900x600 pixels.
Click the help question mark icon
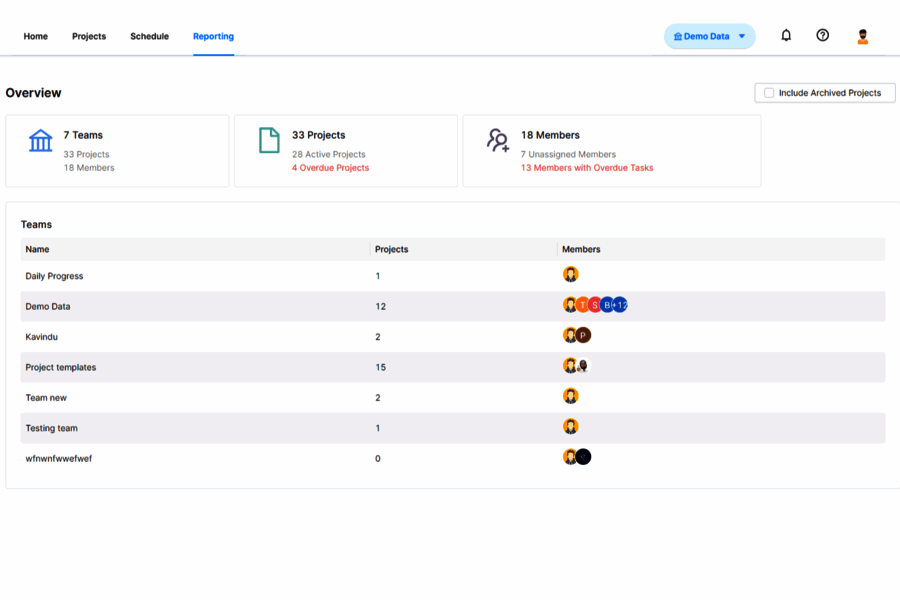click(x=823, y=36)
